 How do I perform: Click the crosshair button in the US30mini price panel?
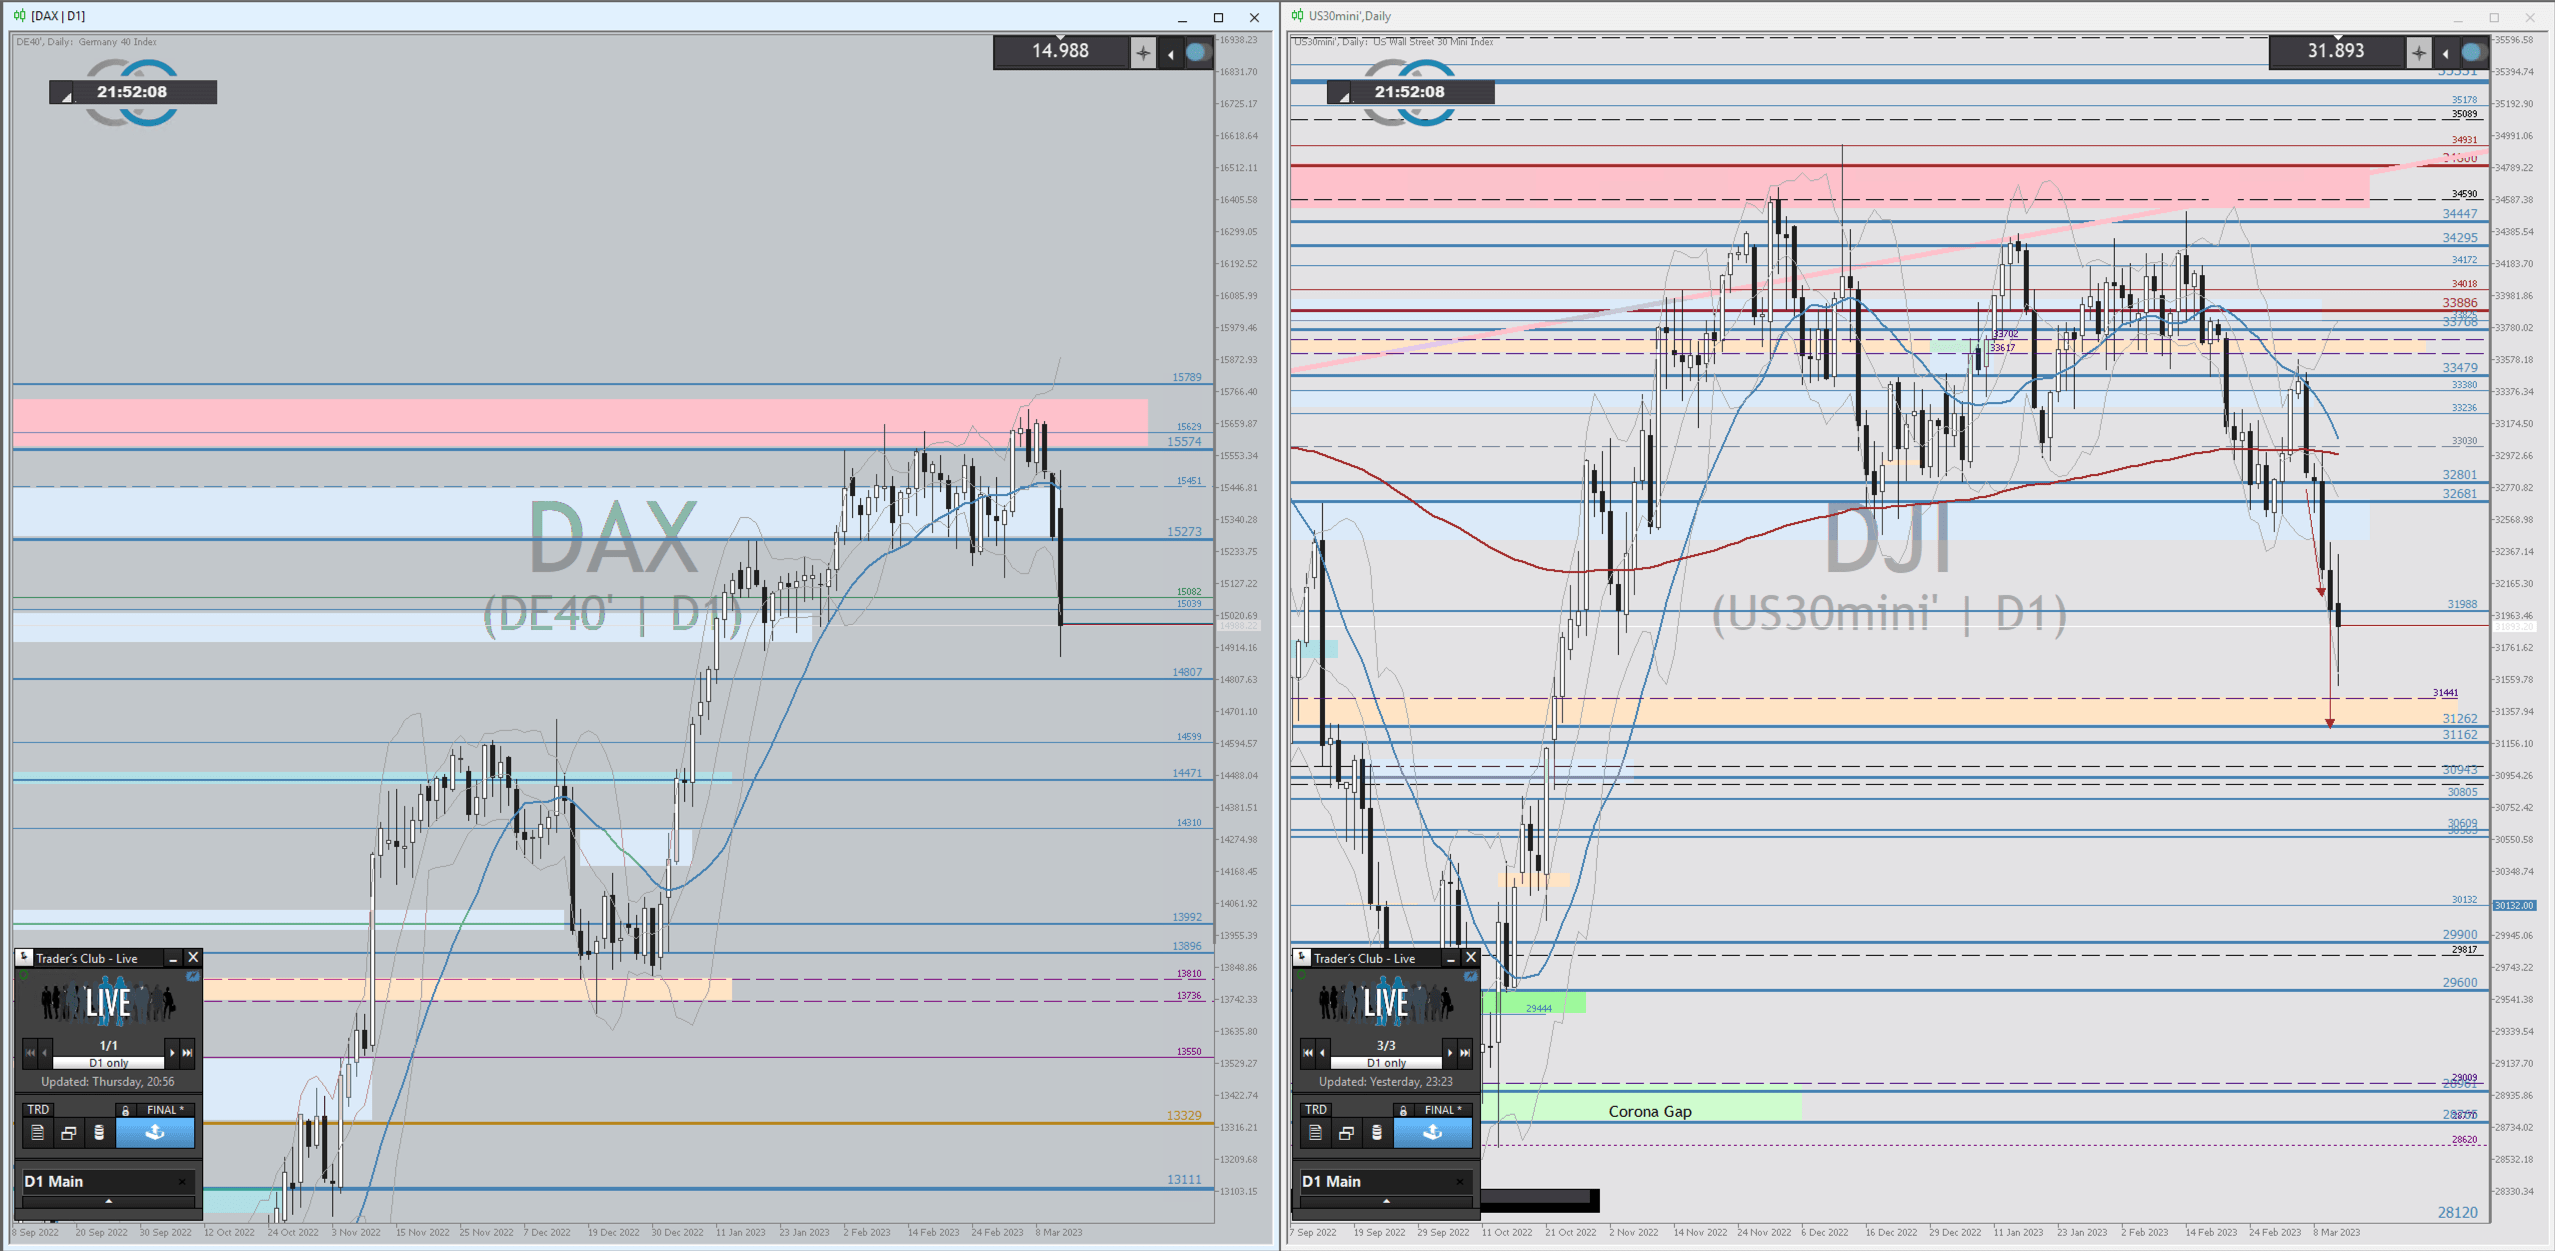coord(2419,53)
